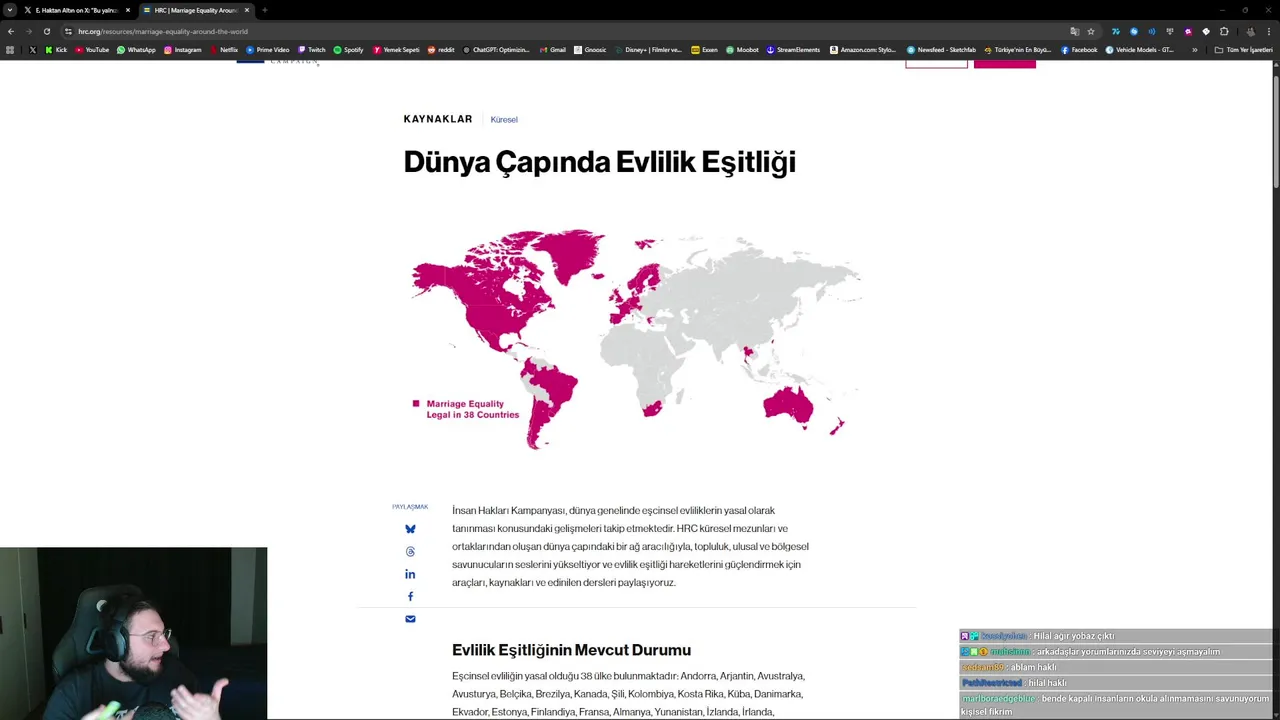Screen dimensions: 1280x720
Task: Open the Yemek Sepeti bookmark
Action: (396, 50)
